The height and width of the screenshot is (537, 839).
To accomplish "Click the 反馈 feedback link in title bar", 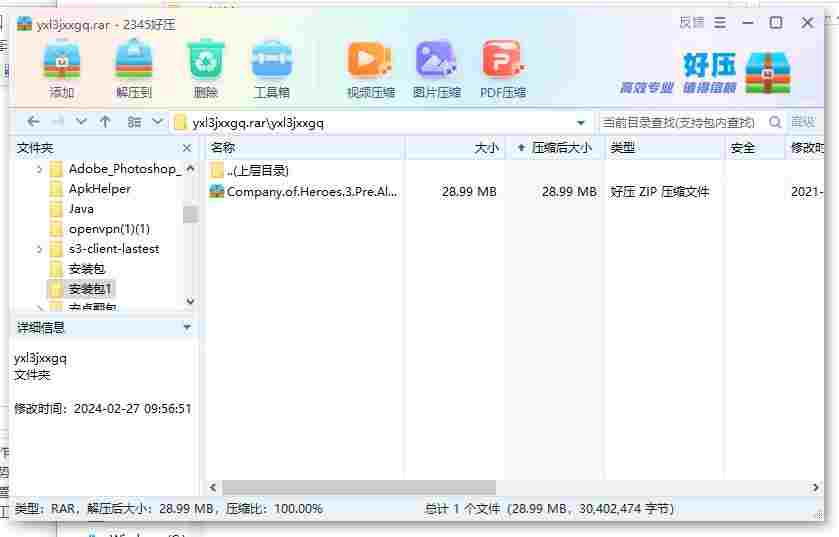I will coord(692,23).
